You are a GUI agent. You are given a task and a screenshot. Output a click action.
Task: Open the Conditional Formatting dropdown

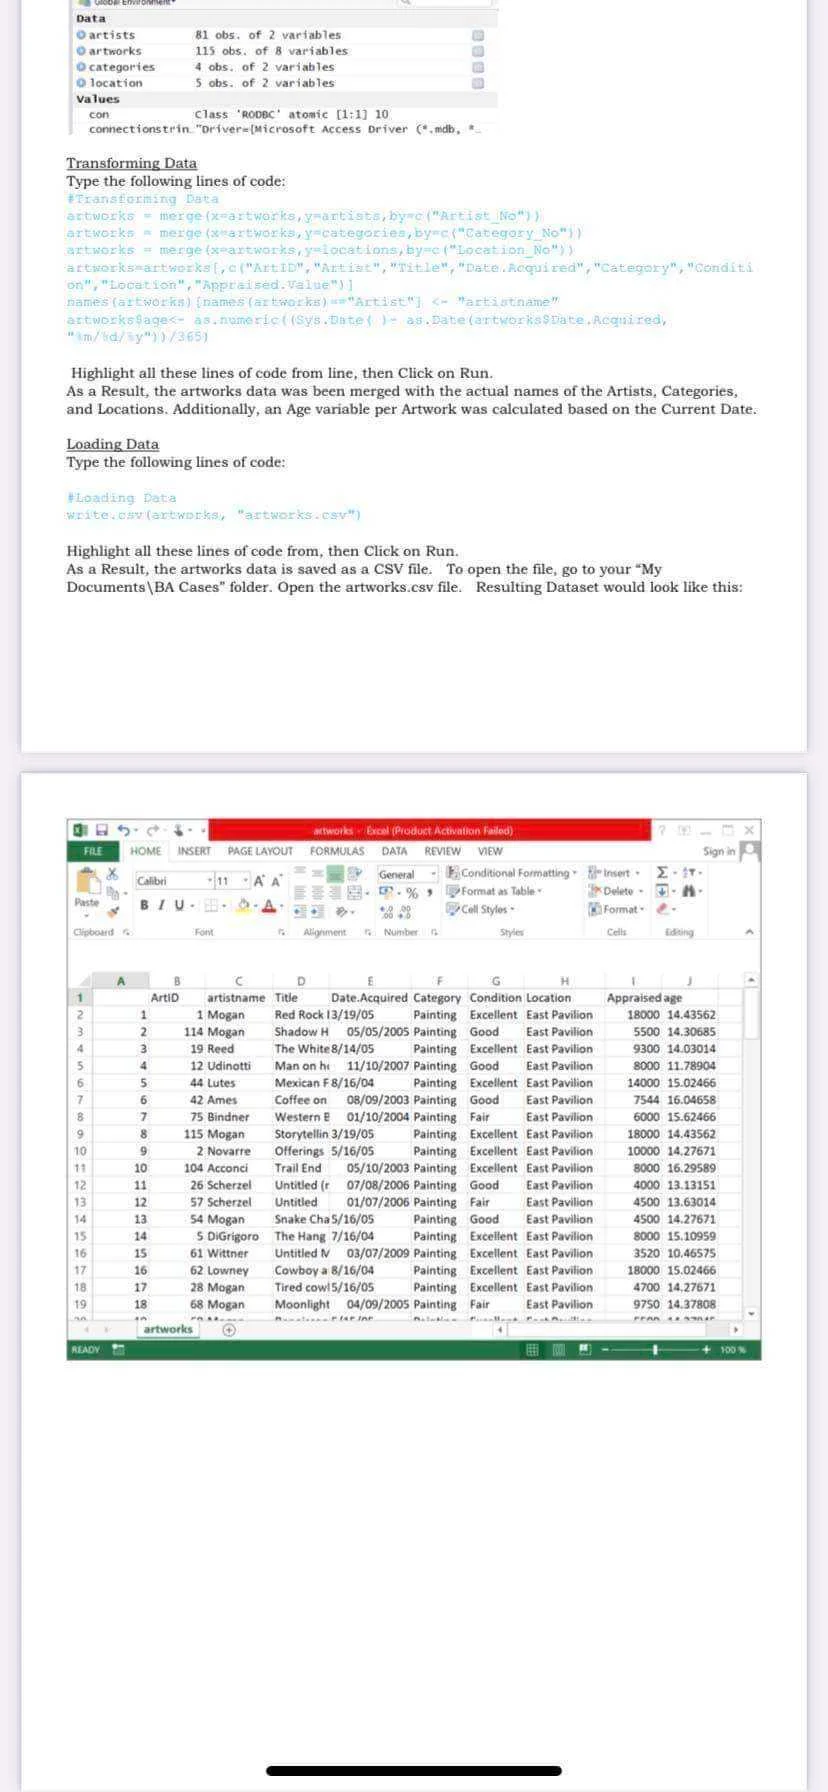(512, 873)
